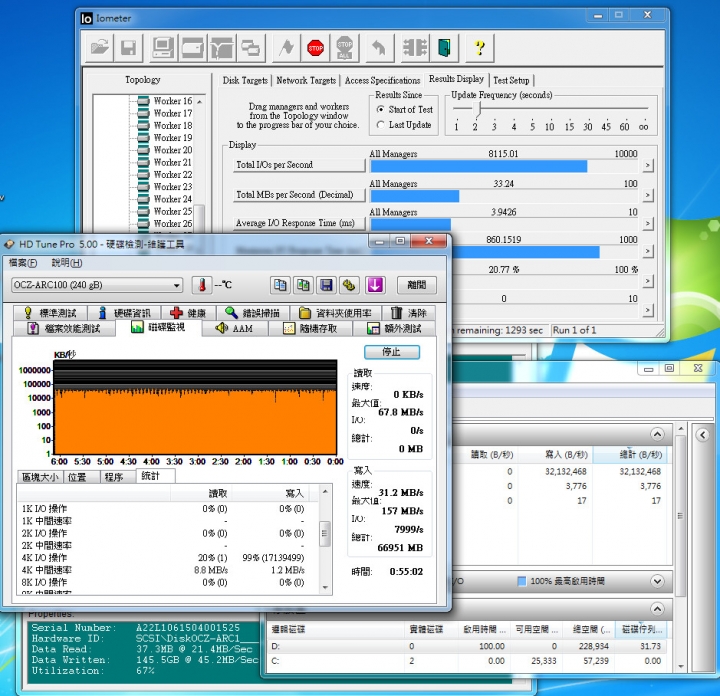Click the copy text to clipboard icon in HD Tune
The image size is (720, 696).
[280, 285]
